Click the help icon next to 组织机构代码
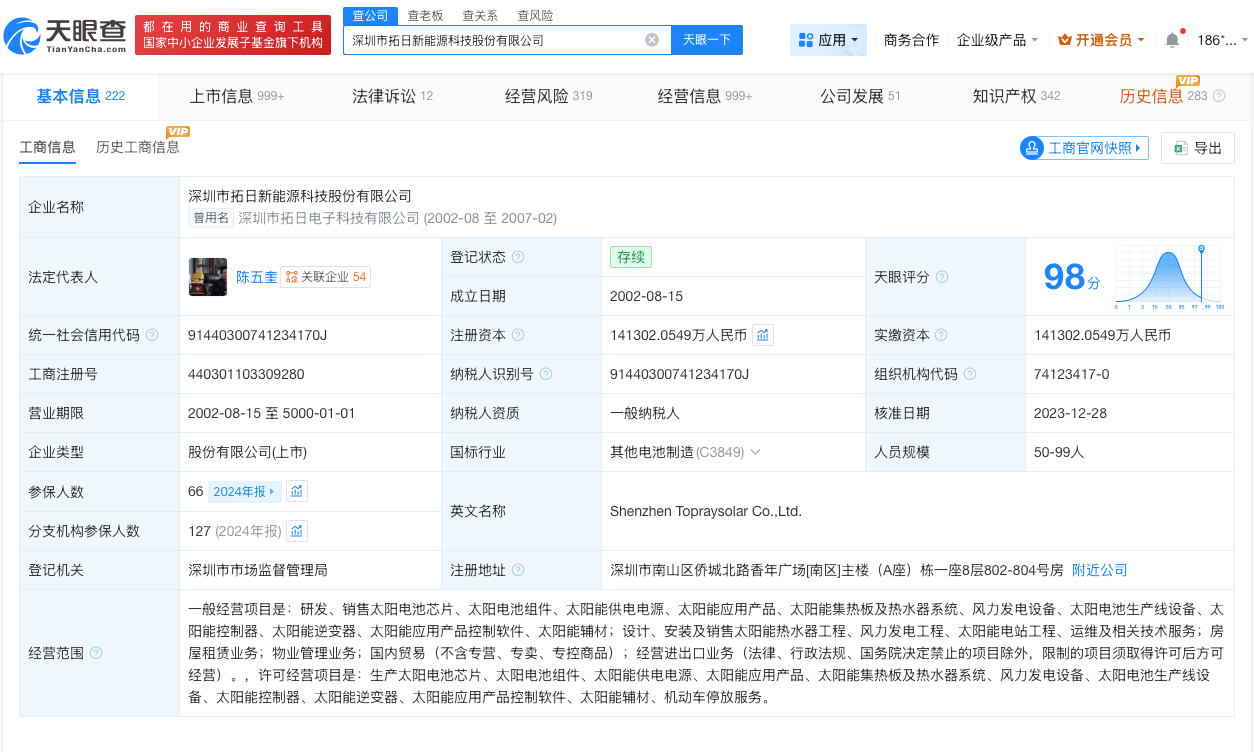This screenshot has width=1254, height=752. pyautogui.click(x=970, y=374)
